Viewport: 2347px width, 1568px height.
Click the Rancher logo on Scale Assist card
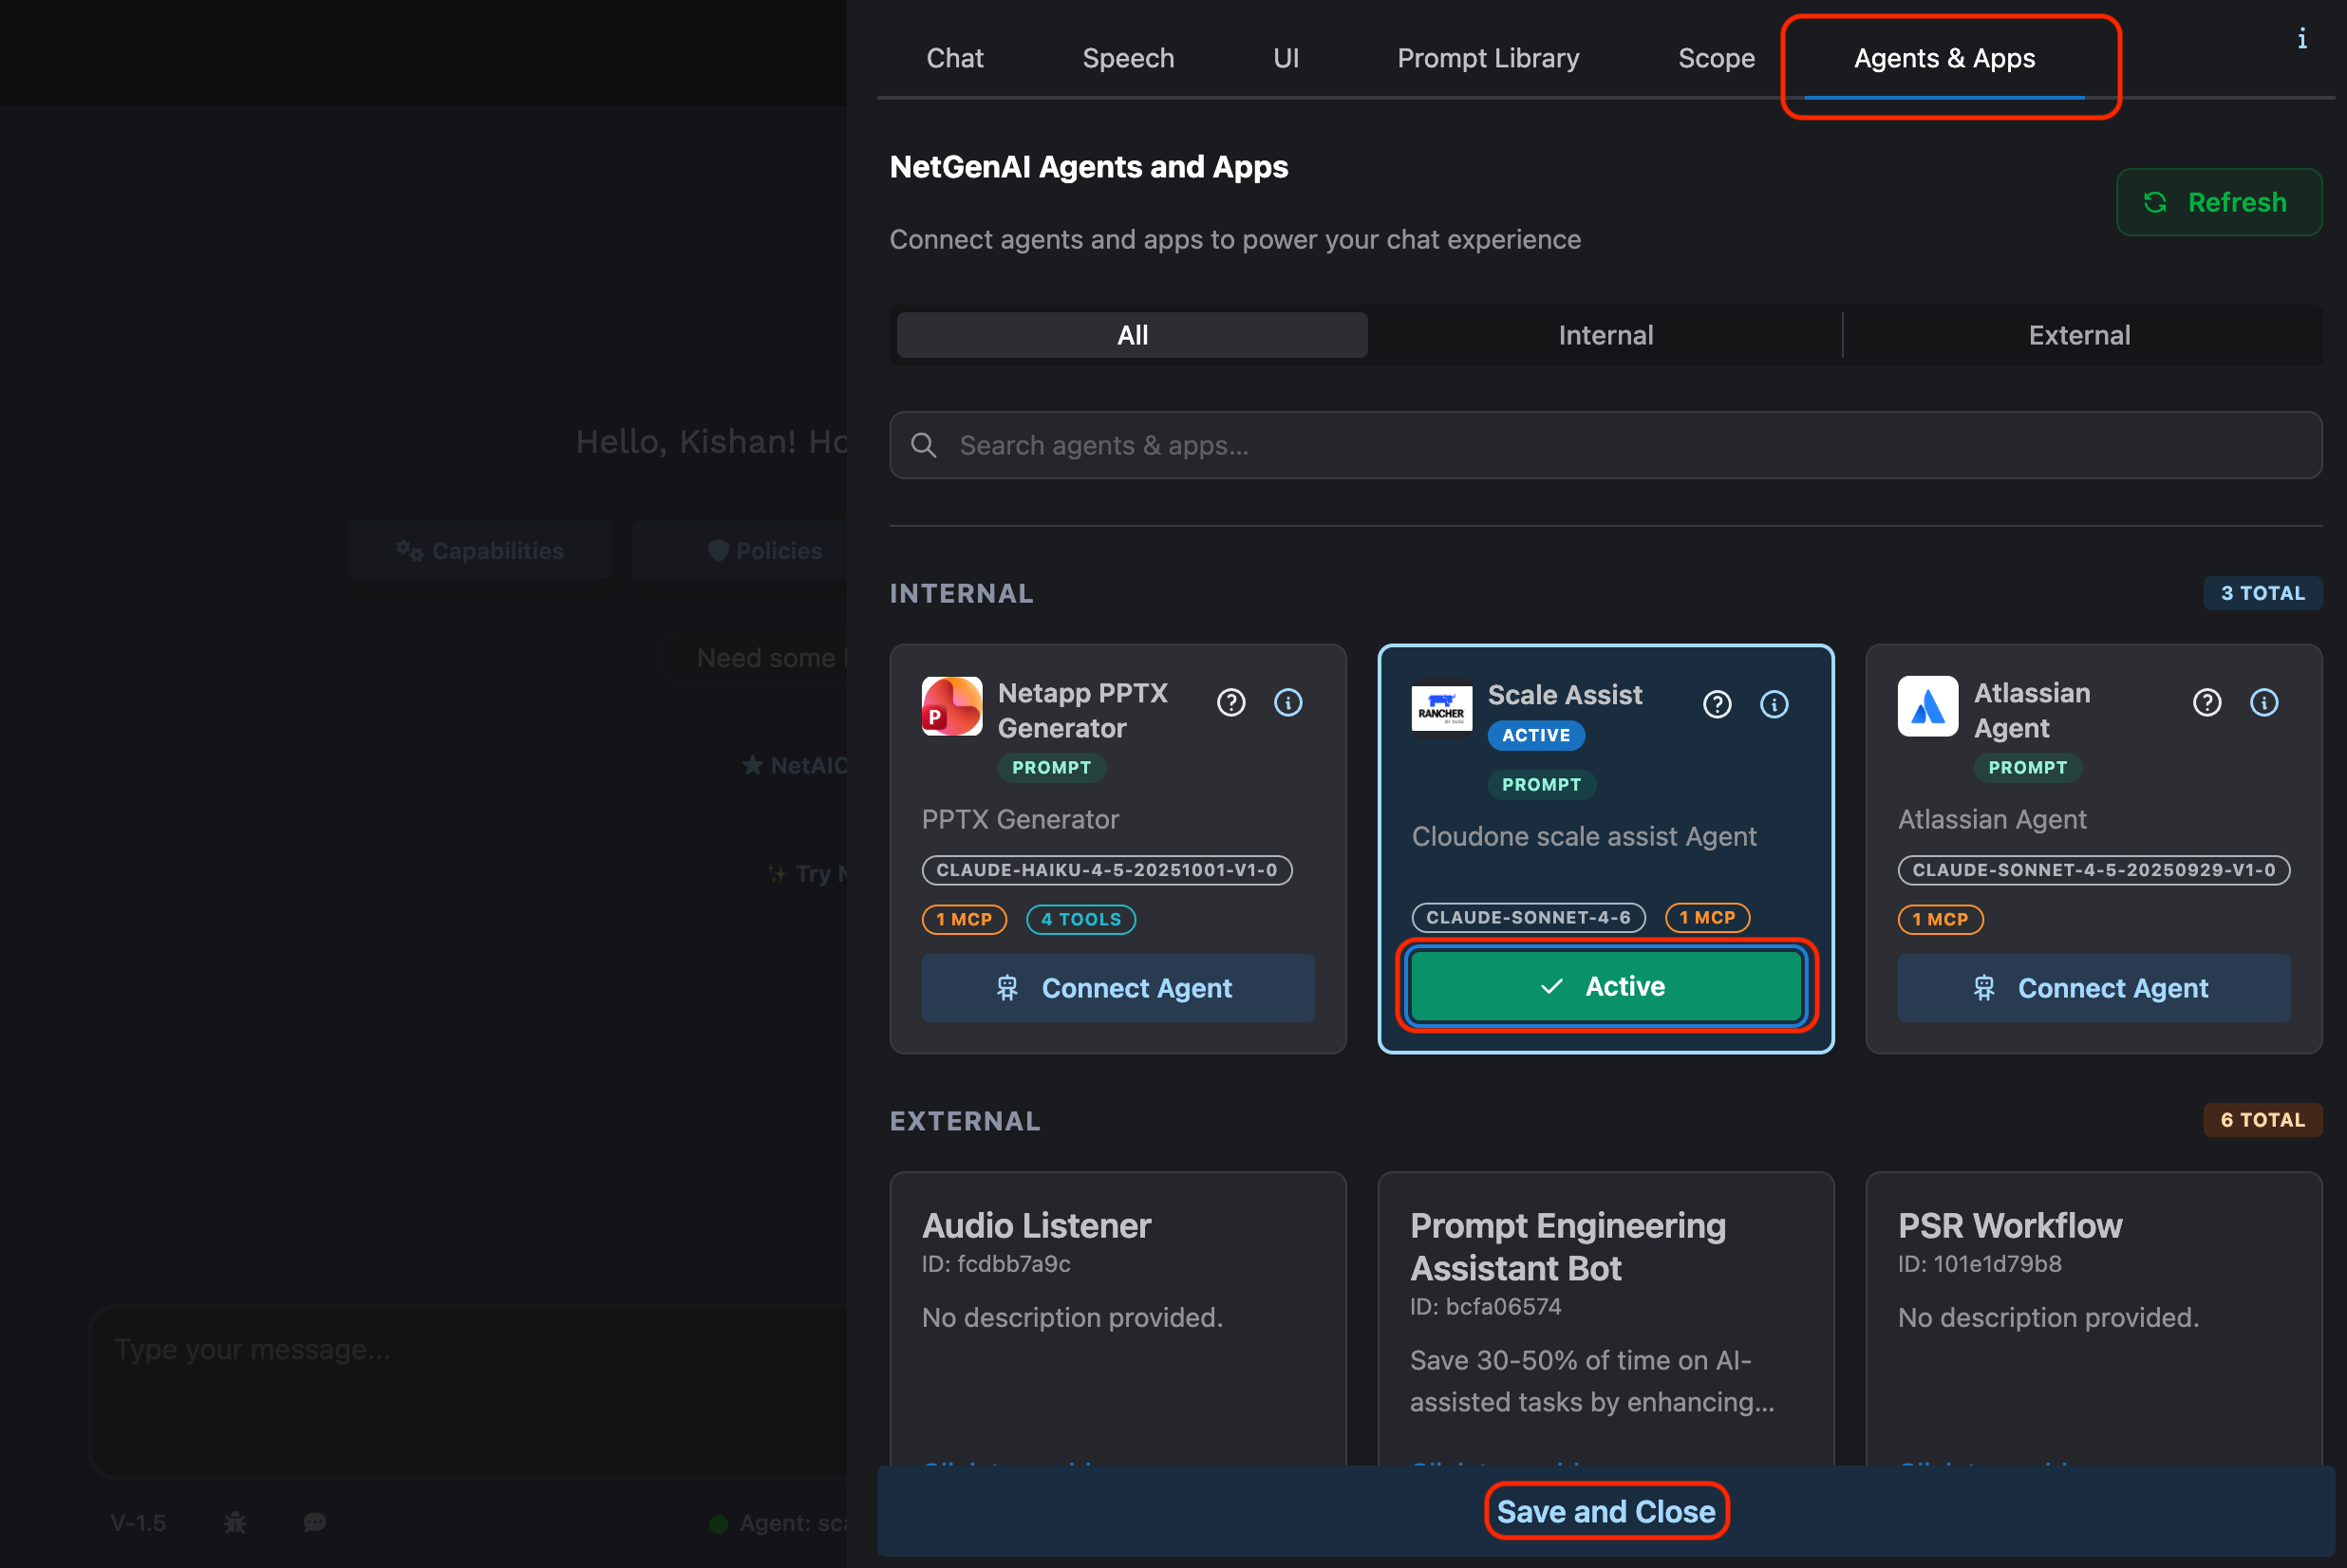[x=1441, y=708]
